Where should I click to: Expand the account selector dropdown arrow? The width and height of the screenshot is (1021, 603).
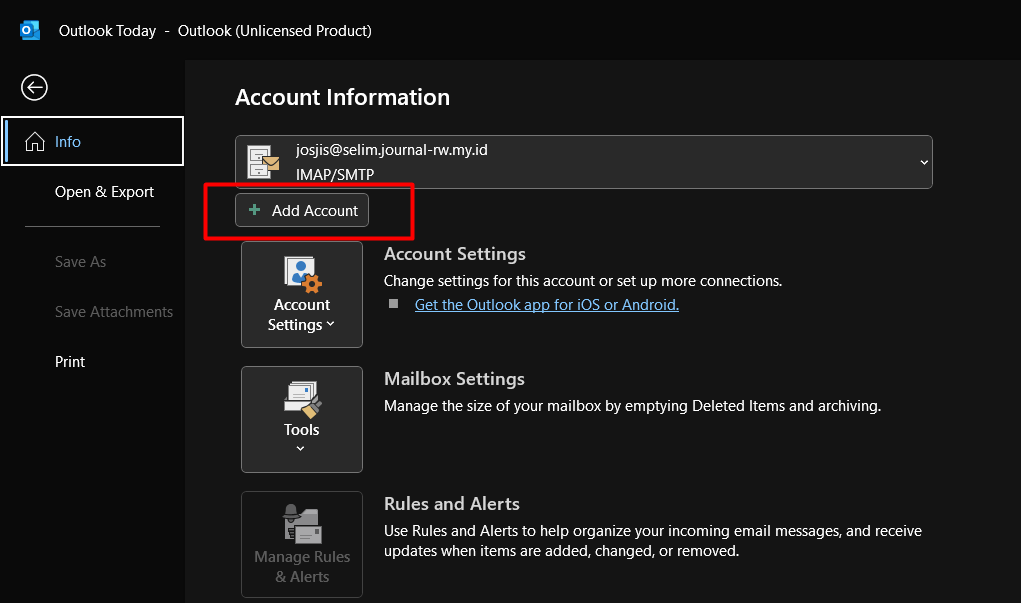click(x=923, y=162)
